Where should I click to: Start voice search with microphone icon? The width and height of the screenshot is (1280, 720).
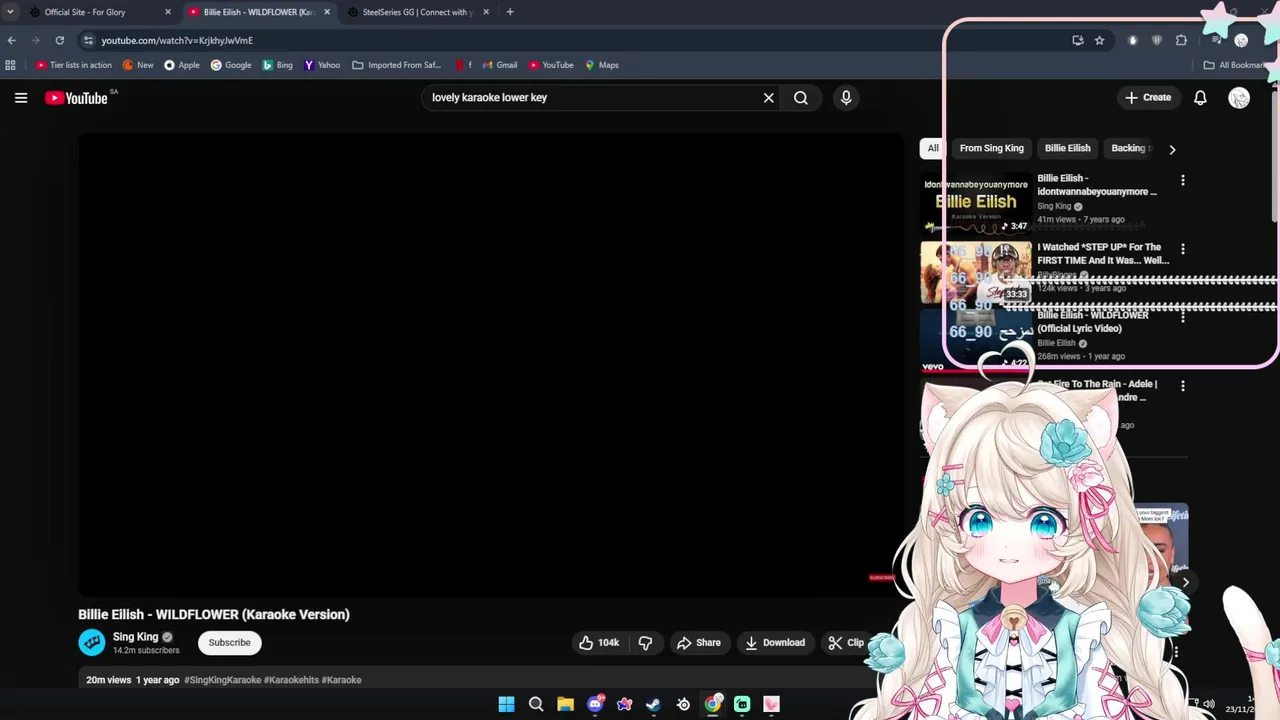tap(846, 98)
